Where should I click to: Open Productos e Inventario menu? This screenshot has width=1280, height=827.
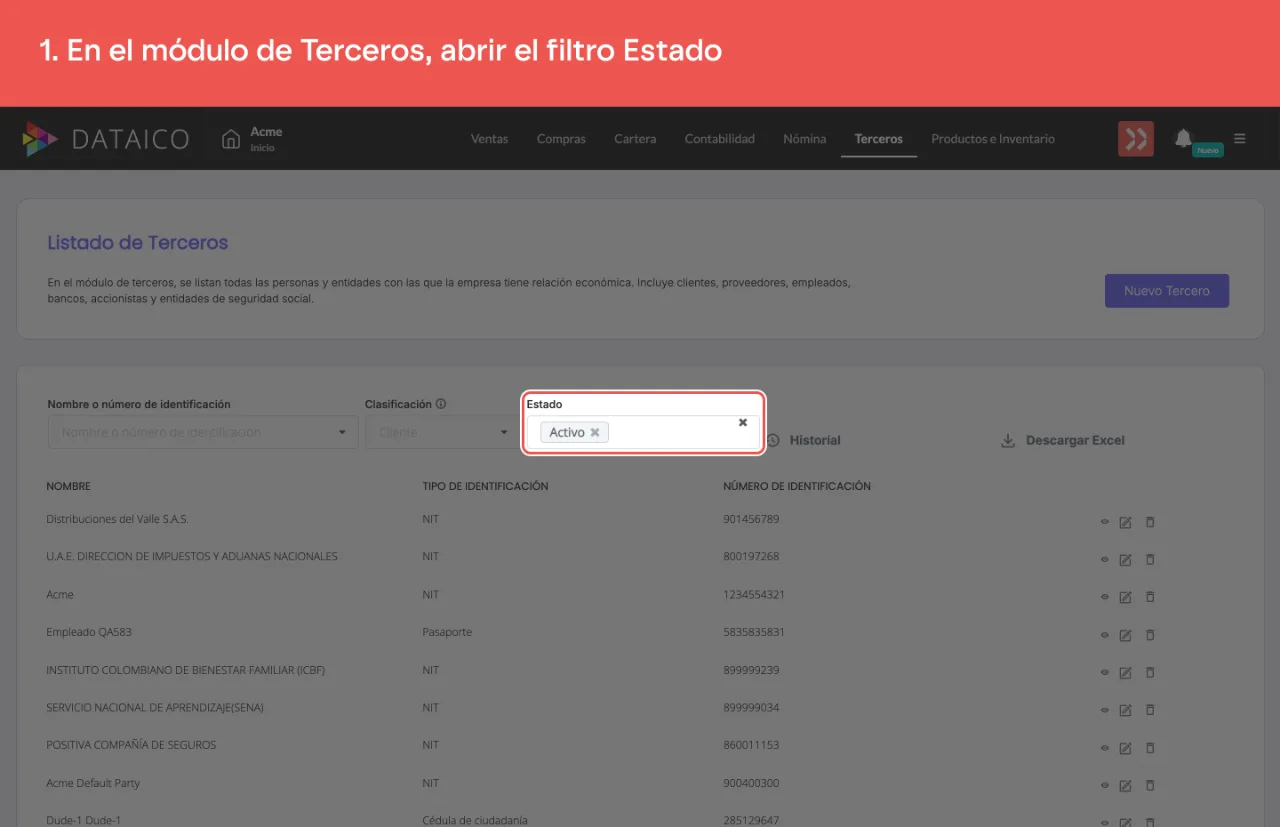click(993, 139)
